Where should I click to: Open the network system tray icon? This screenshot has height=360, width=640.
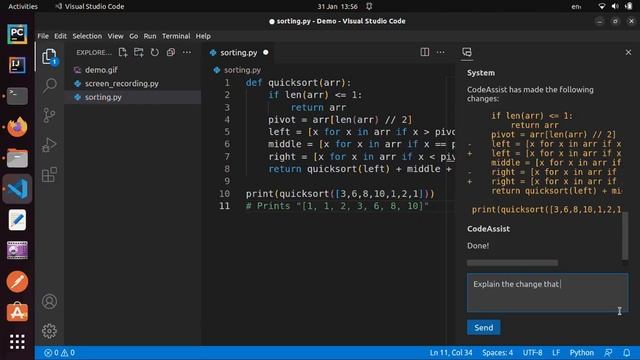click(602, 7)
